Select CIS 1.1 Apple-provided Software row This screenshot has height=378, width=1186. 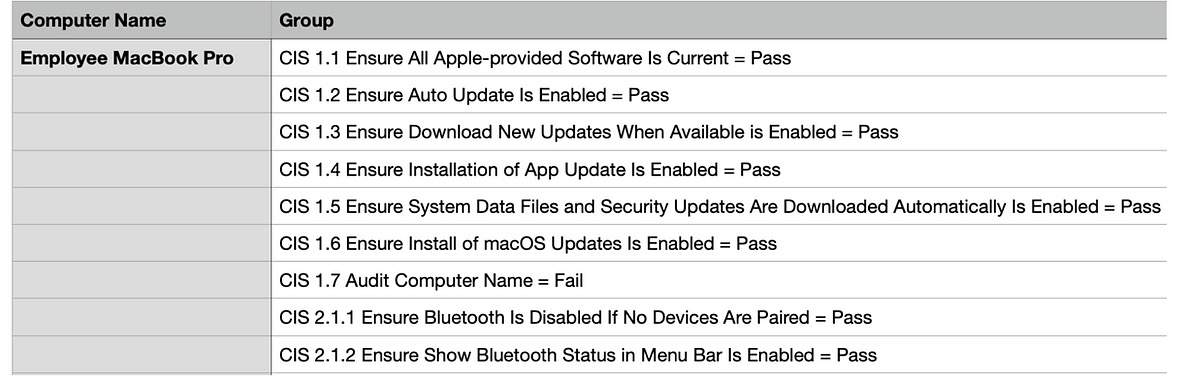click(x=719, y=57)
